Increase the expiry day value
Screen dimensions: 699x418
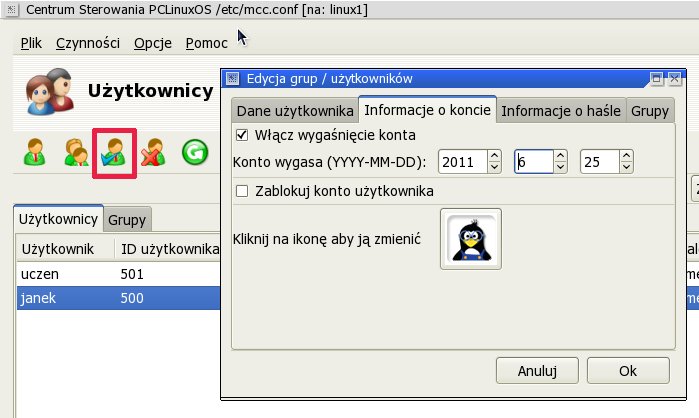[626, 156]
